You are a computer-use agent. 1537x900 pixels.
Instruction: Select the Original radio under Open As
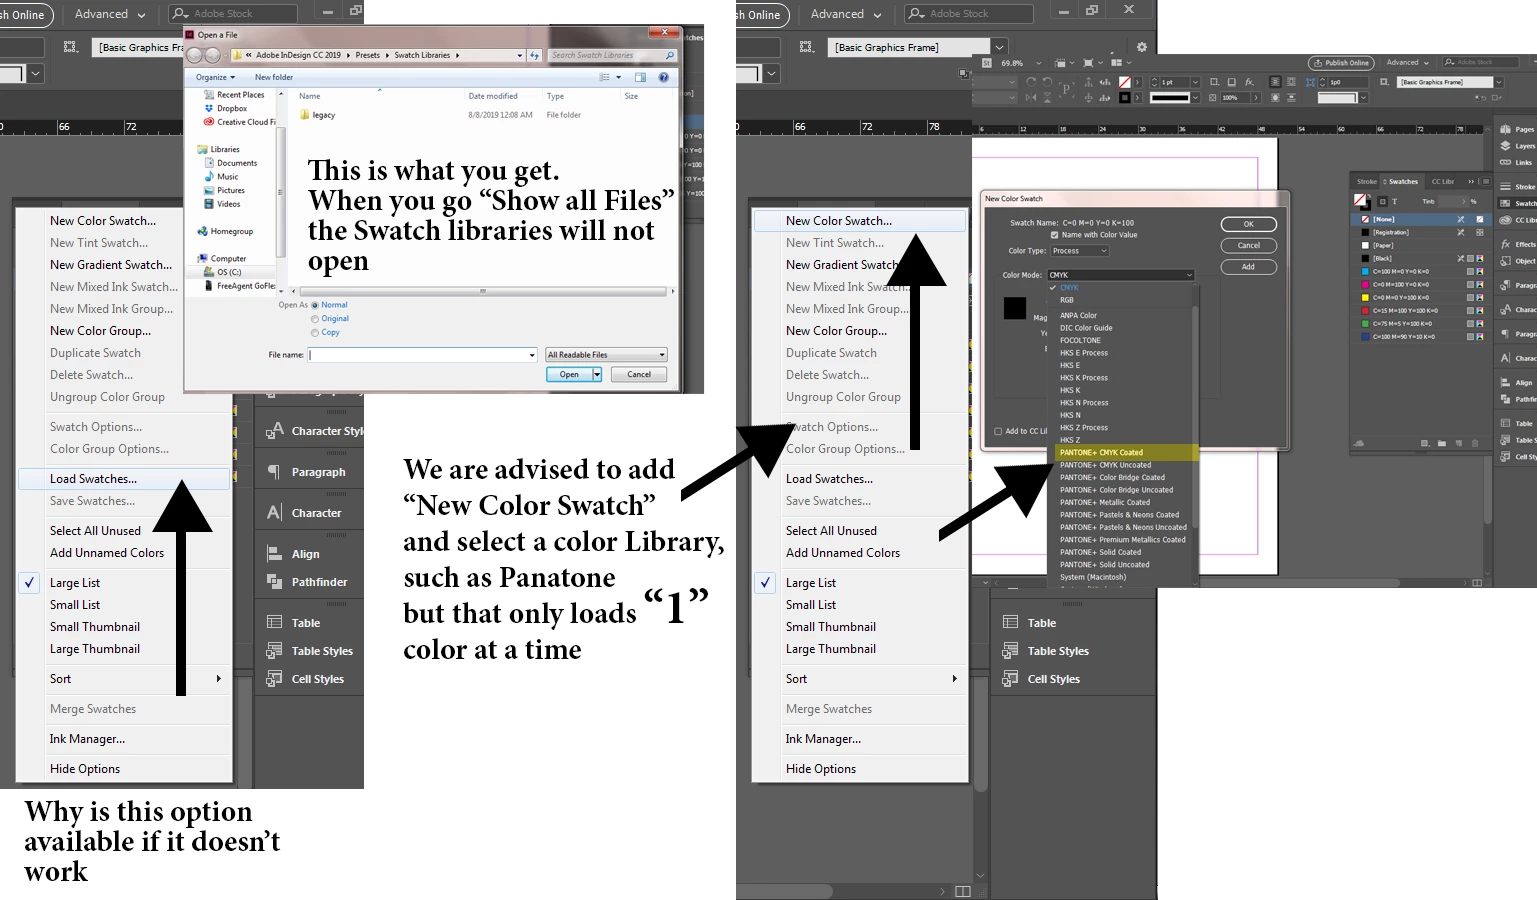coord(315,319)
